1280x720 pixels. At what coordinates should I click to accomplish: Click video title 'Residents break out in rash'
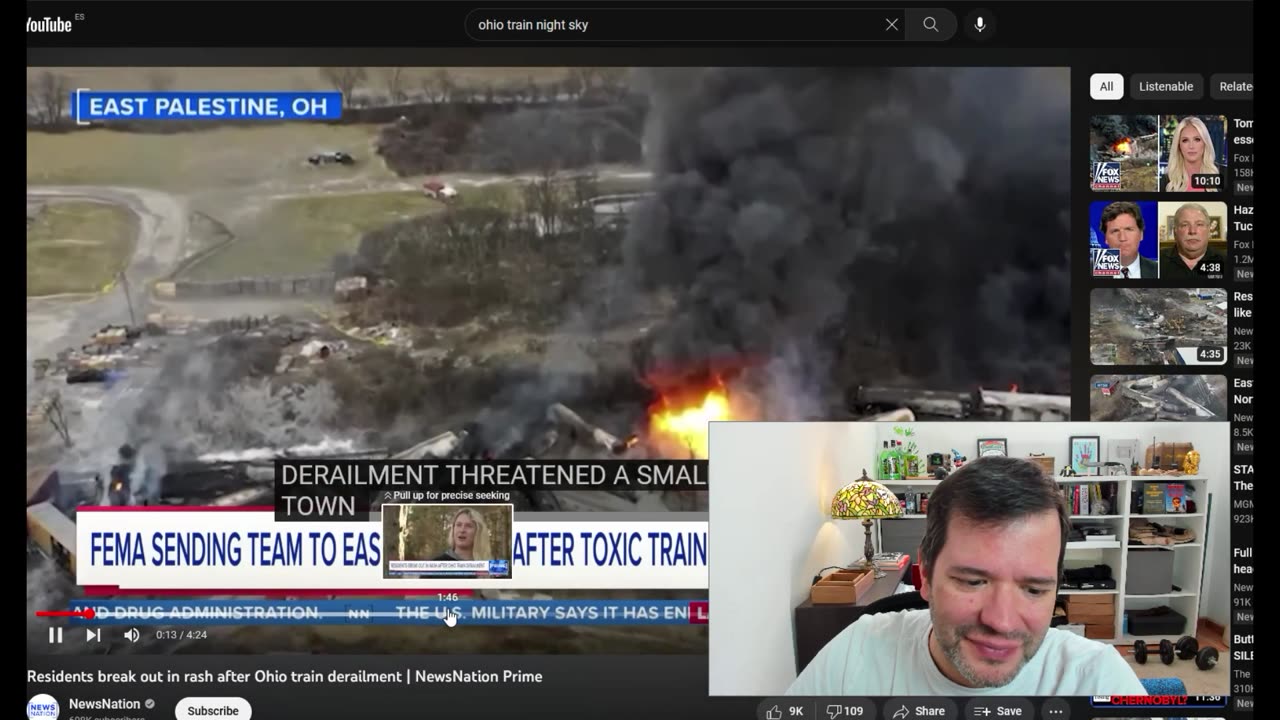[x=285, y=677]
